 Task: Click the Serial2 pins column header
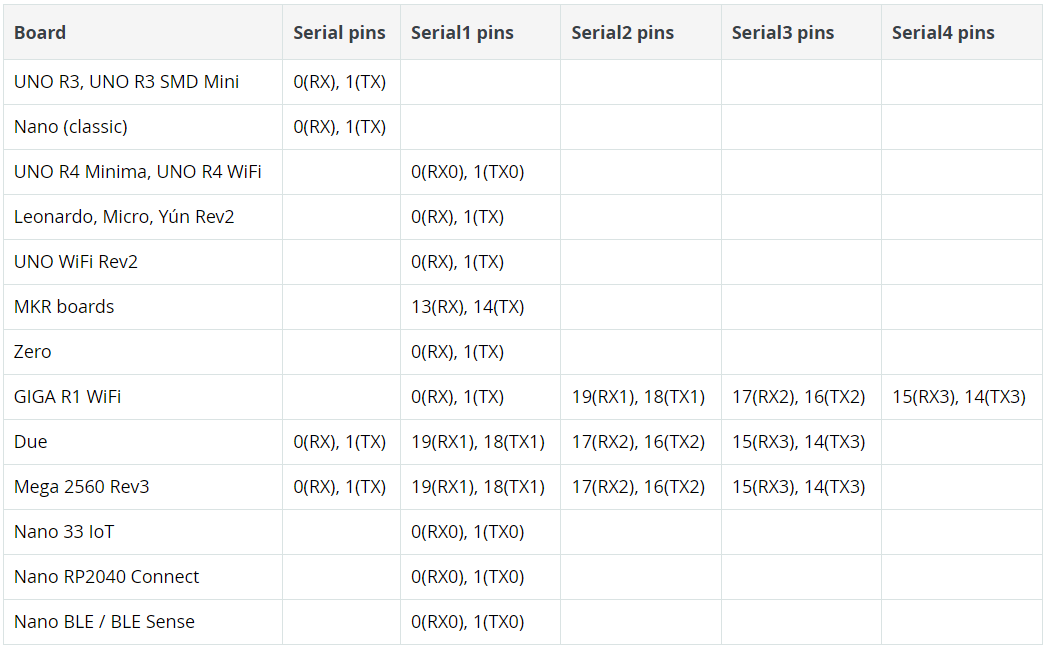point(622,32)
